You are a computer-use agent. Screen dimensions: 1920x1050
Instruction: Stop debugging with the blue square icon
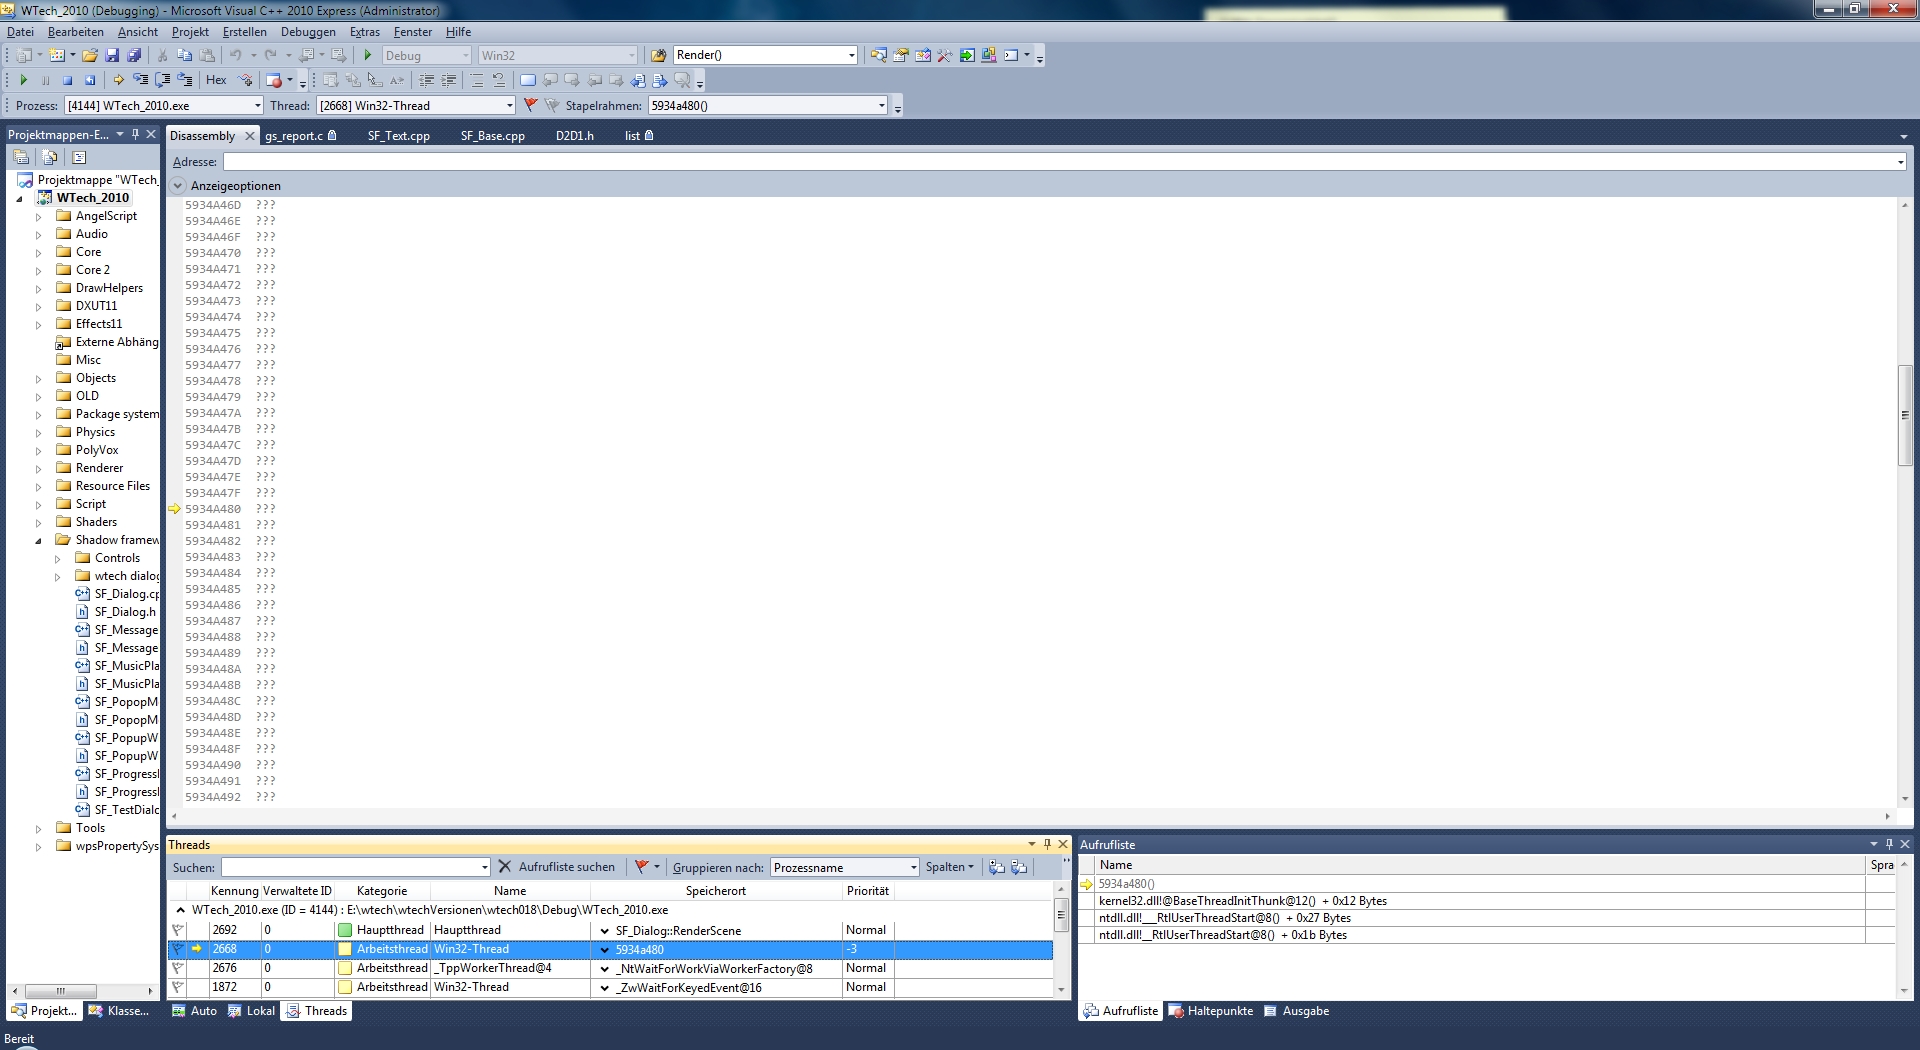coord(67,80)
